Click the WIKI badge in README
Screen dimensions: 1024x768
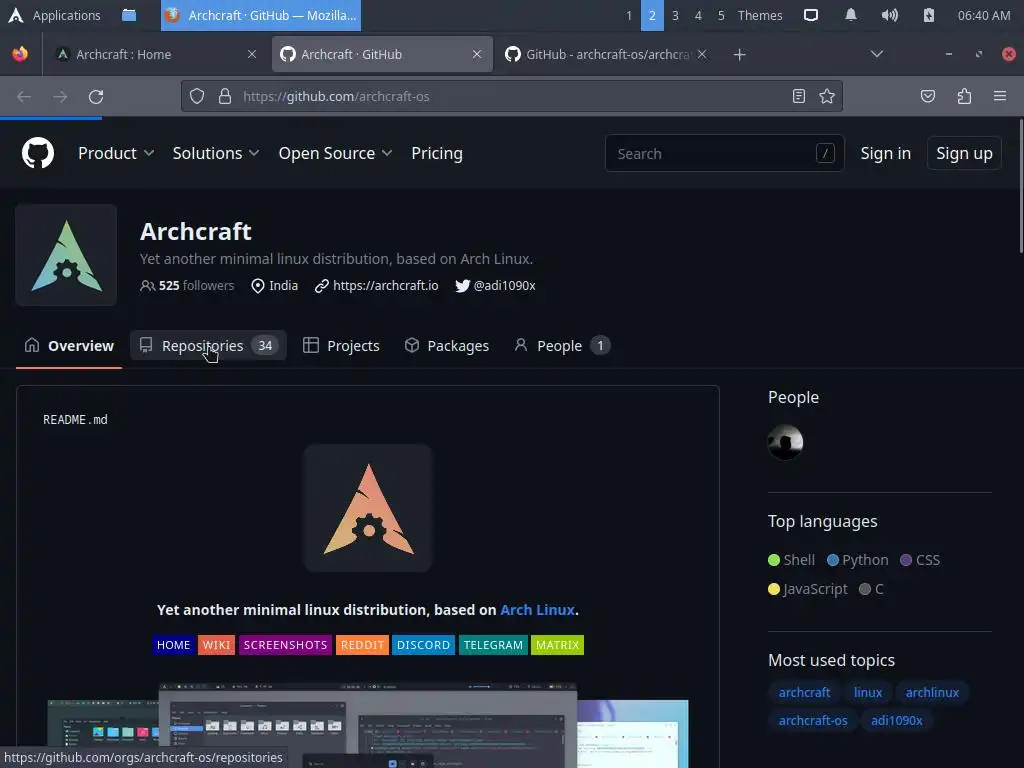click(216, 645)
